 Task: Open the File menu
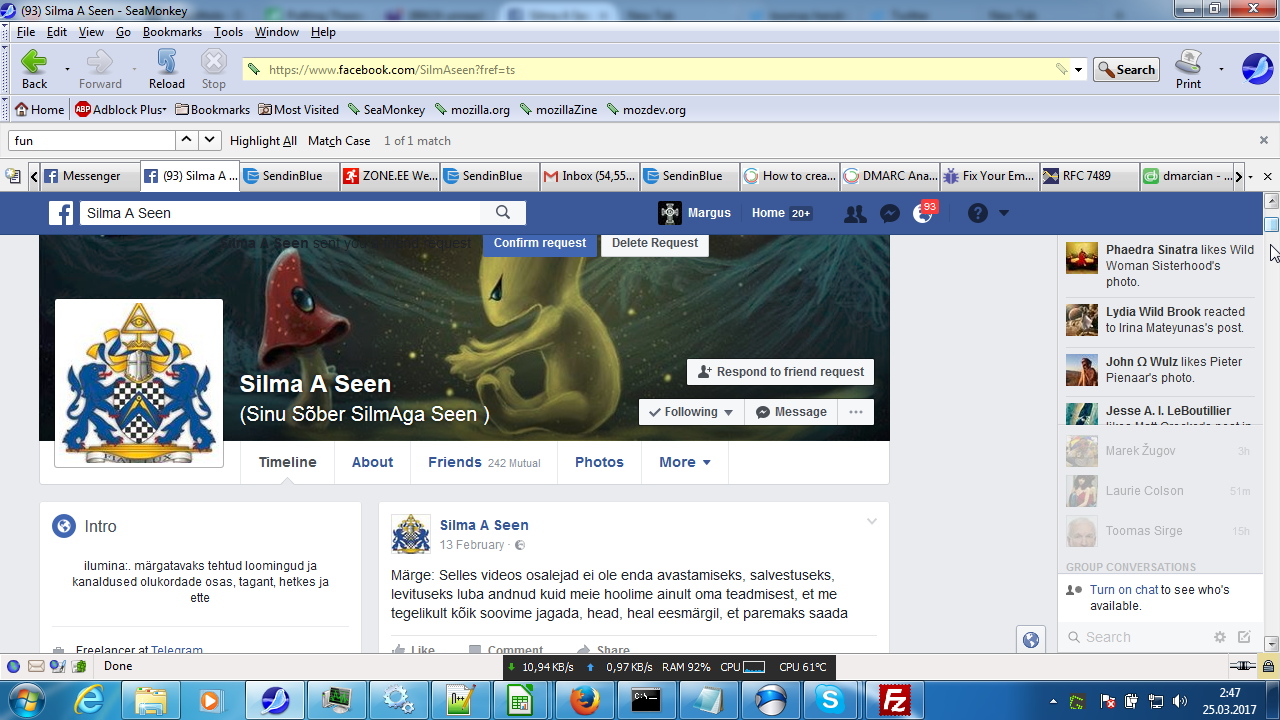(26, 32)
